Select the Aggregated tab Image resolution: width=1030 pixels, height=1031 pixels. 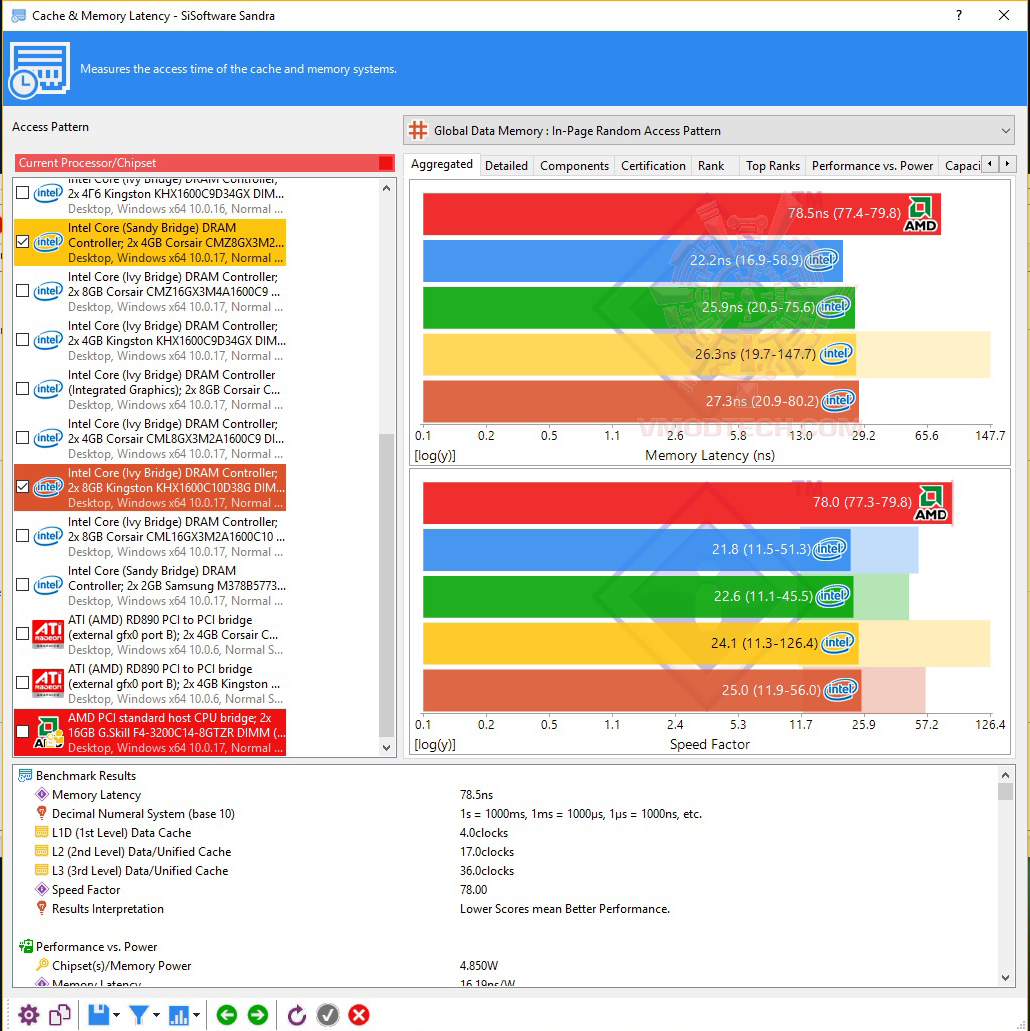pyautogui.click(x=441, y=164)
